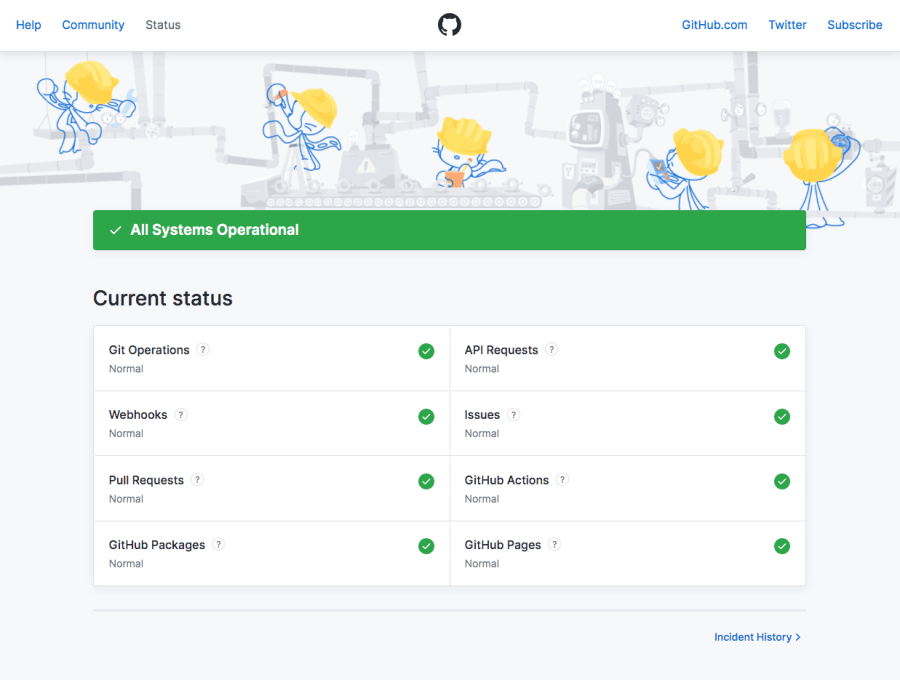Click the GitHub octocat logo
The width and height of the screenshot is (900, 680).
[x=449, y=24]
